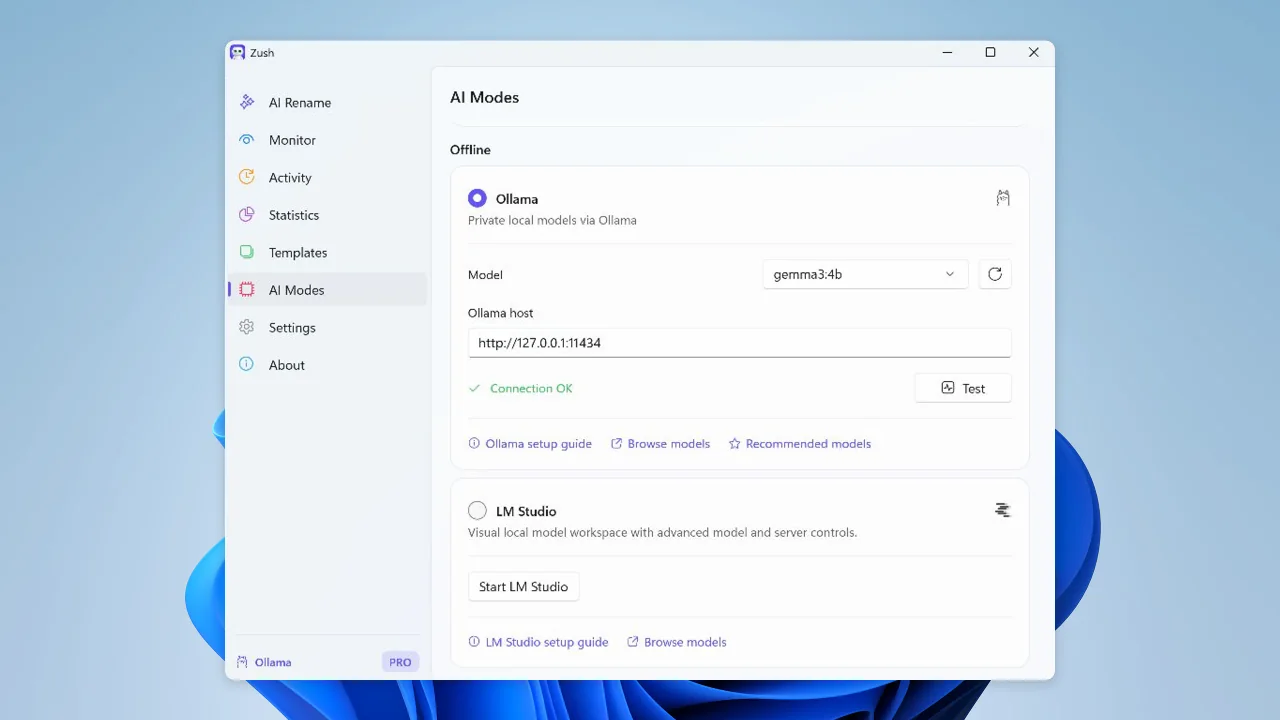The width and height of the screenshot is (1280, 720).
Task: Click the Connection OK status text
Action: 531,388
